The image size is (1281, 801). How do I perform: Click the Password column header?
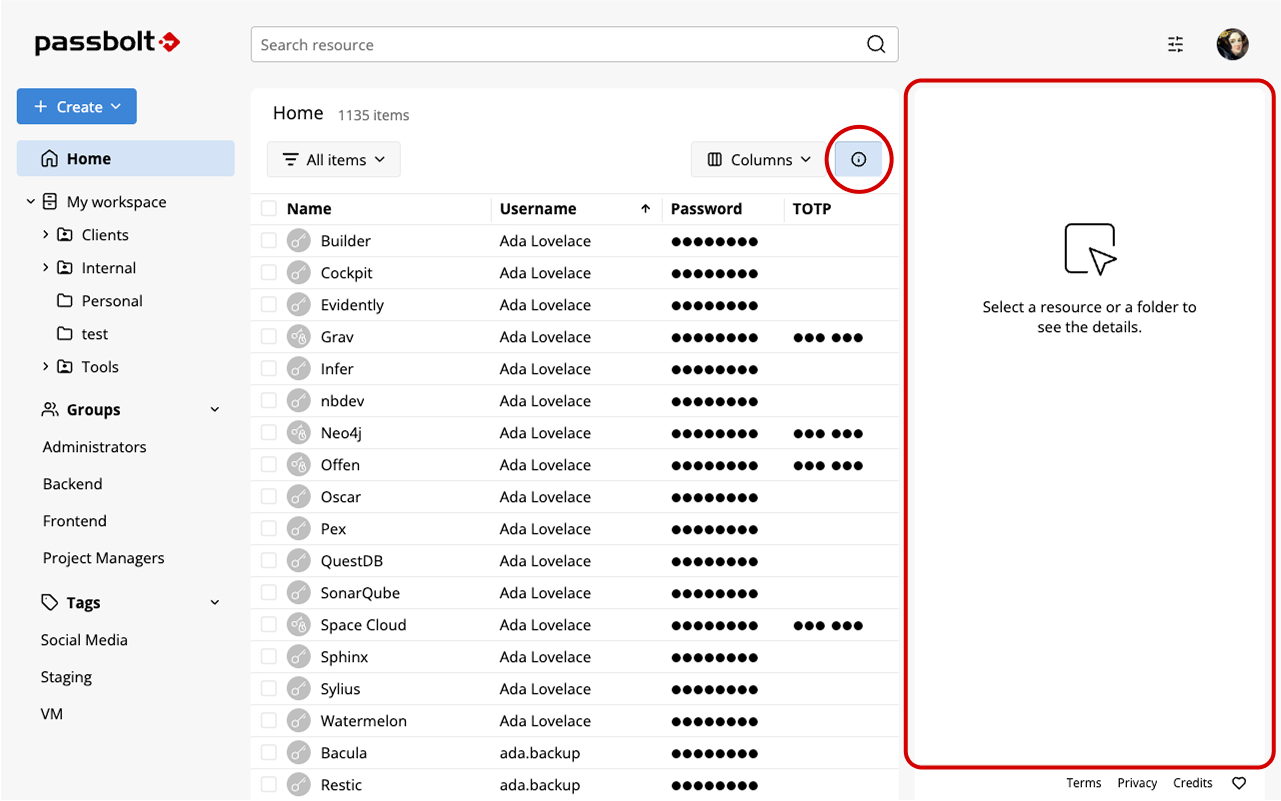pyautogui.click(x=706, y=209)
